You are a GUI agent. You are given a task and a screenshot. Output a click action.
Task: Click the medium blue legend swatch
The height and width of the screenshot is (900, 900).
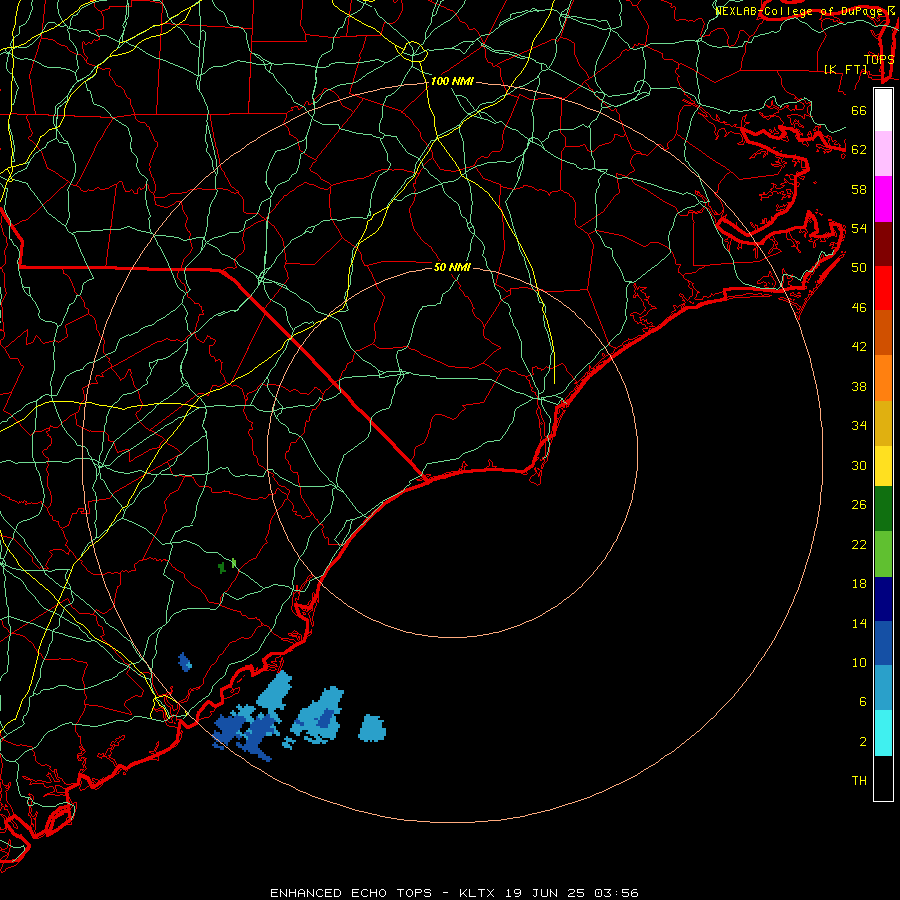coord(883,643)
